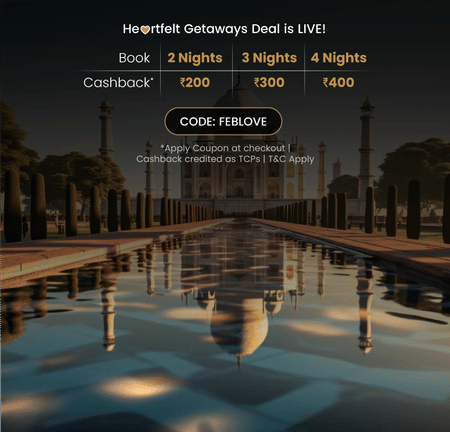Click the tall left minaret tower
450x432 pixels.
pyautogui.click(x=106, y=128)
